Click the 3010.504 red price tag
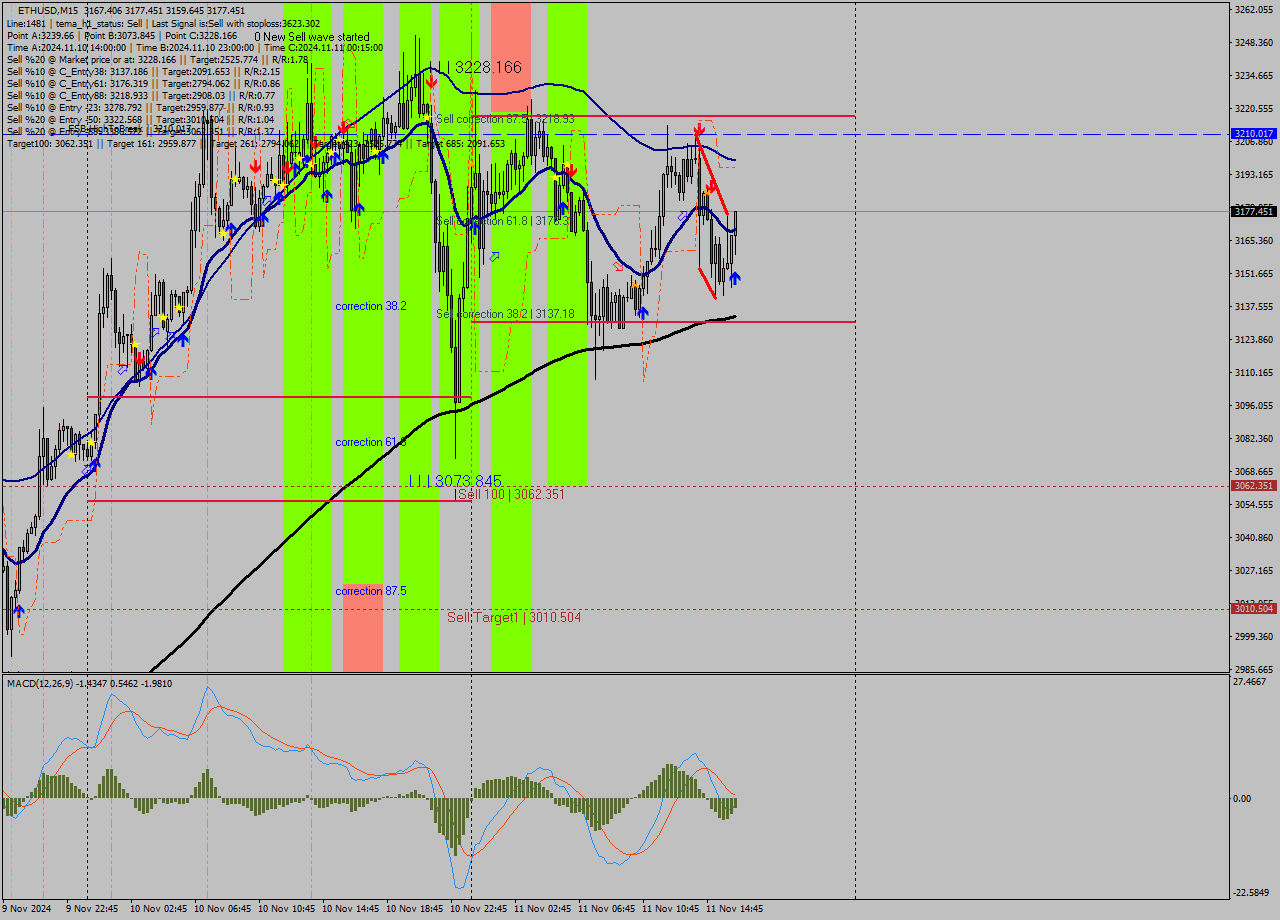 [x=1253, y=608]
